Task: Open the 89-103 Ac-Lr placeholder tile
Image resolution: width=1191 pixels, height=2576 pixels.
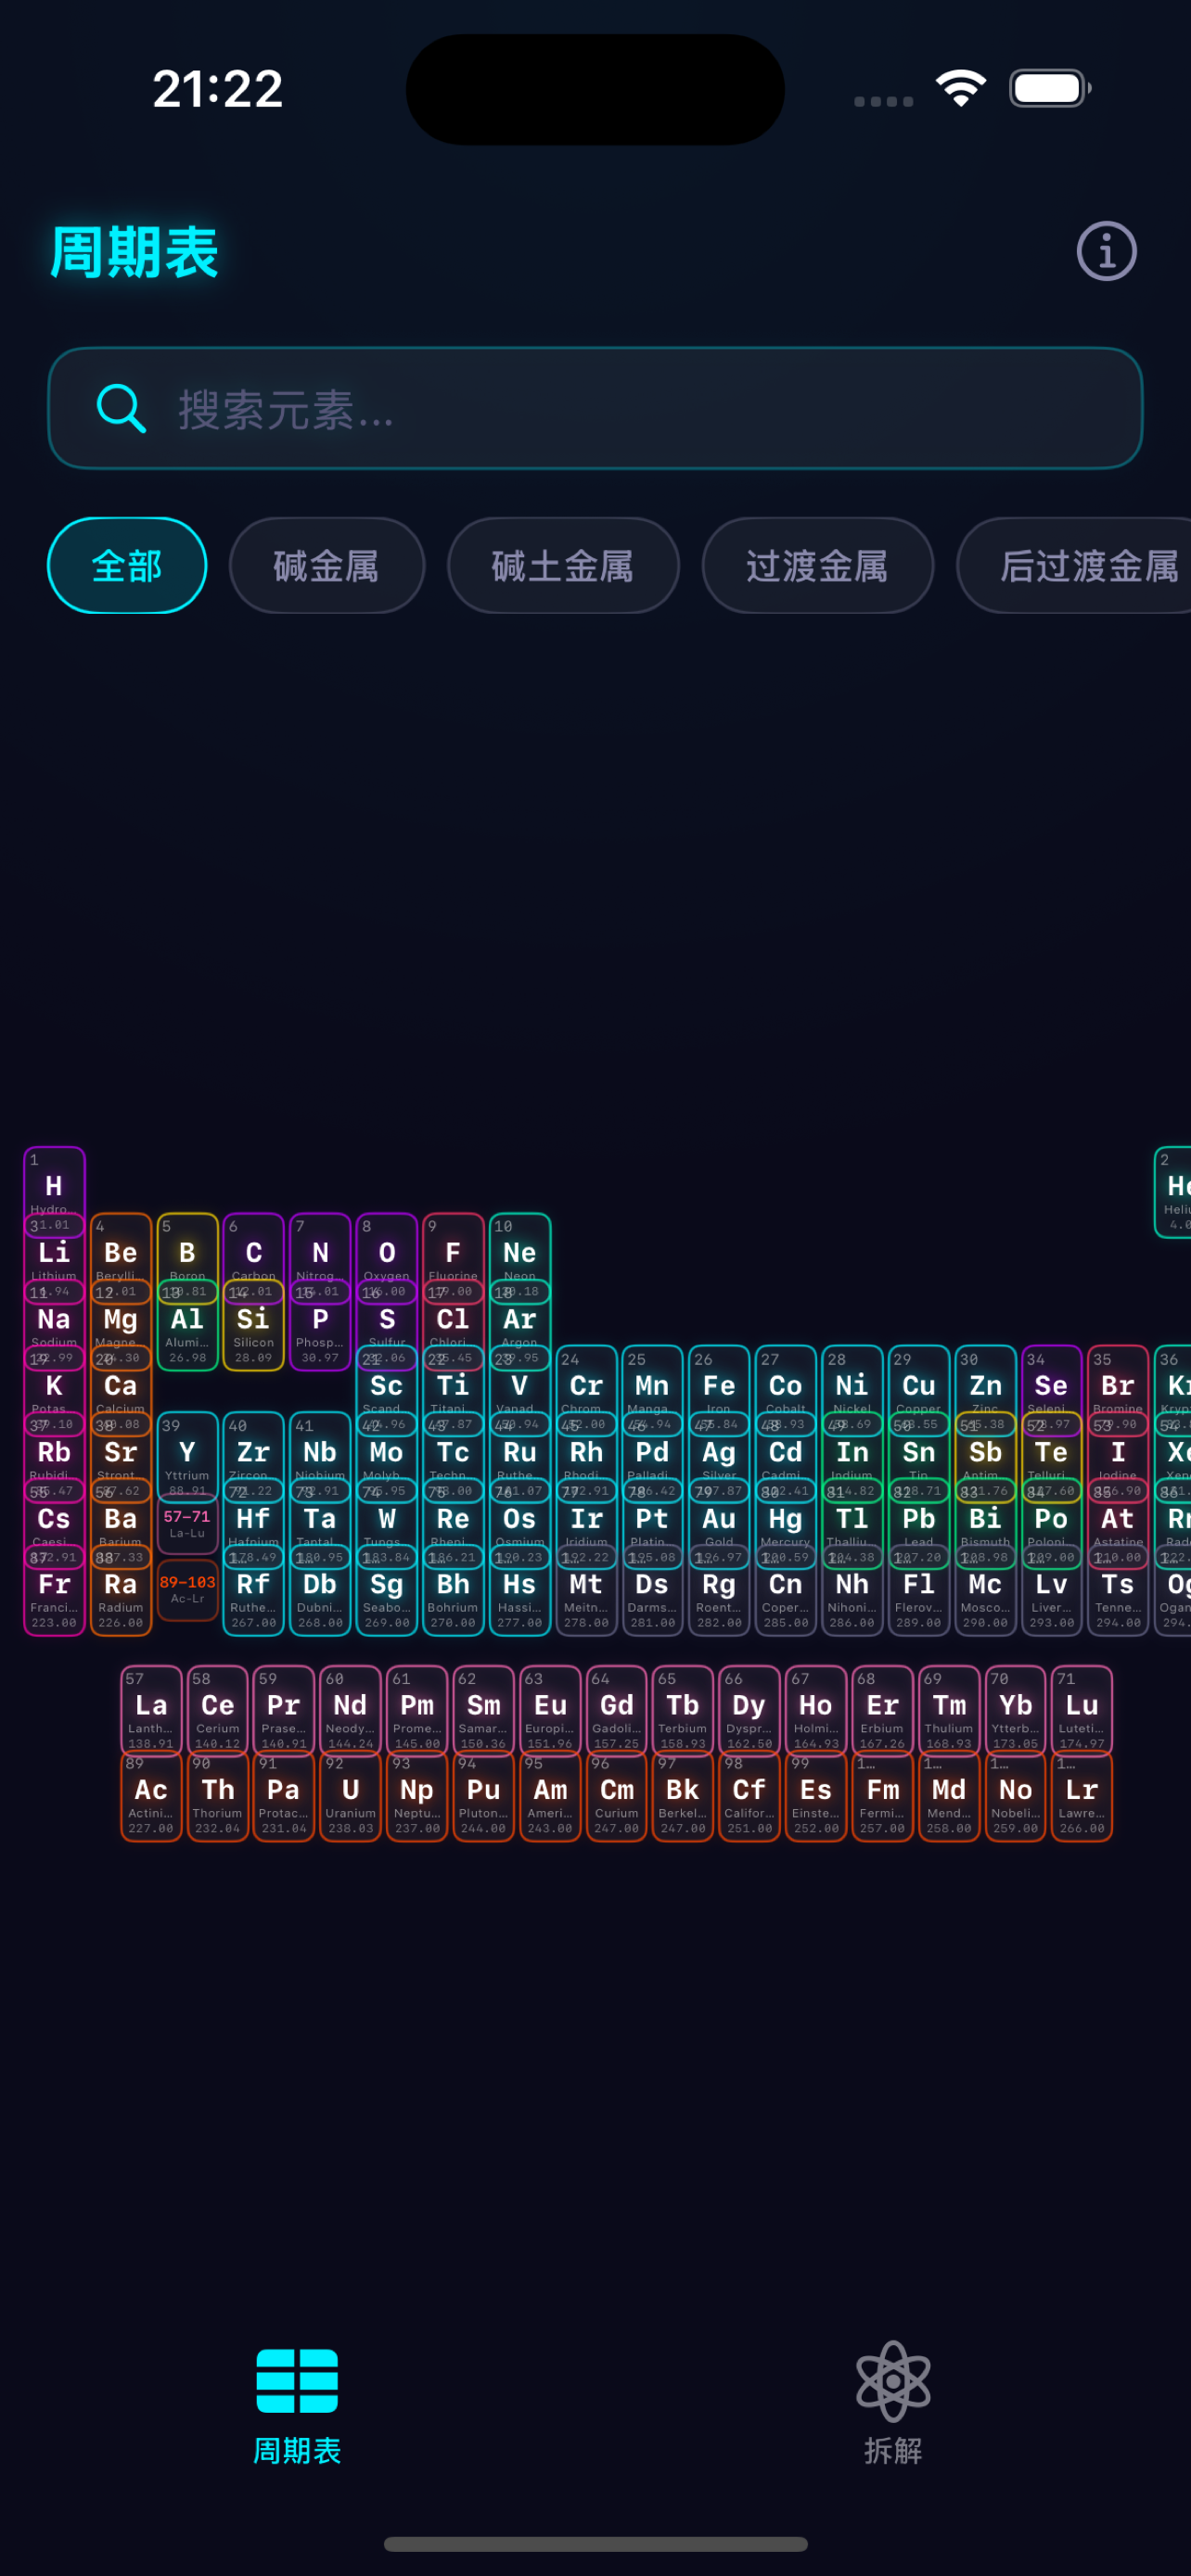Action: (187, 1590)
